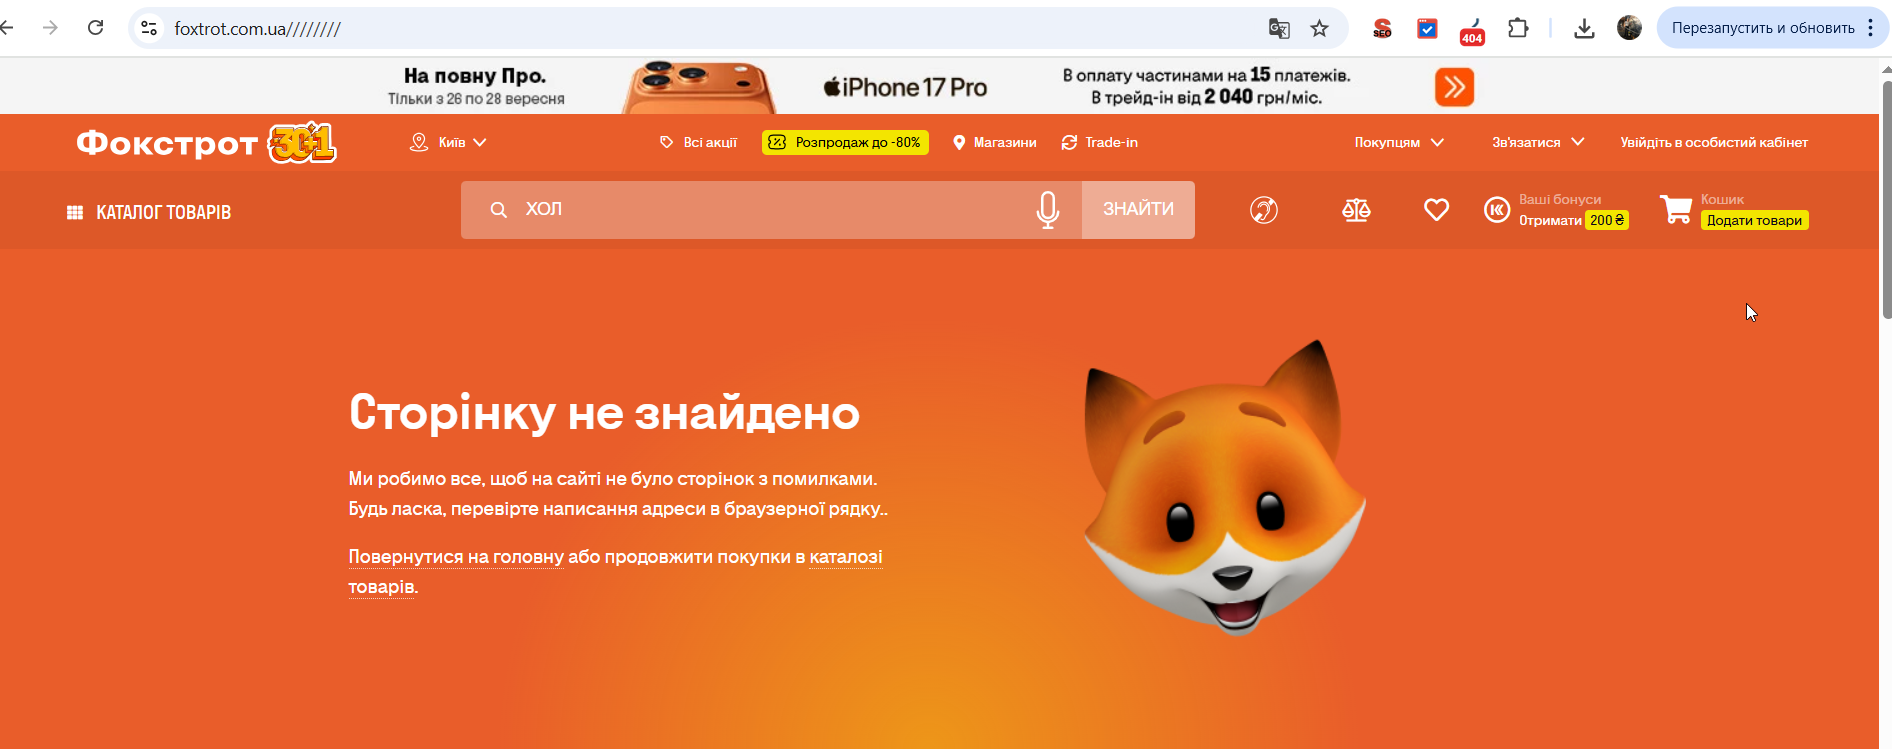
Task: Click the Фокстрот 30+1 logo
Action: [206, 143]
